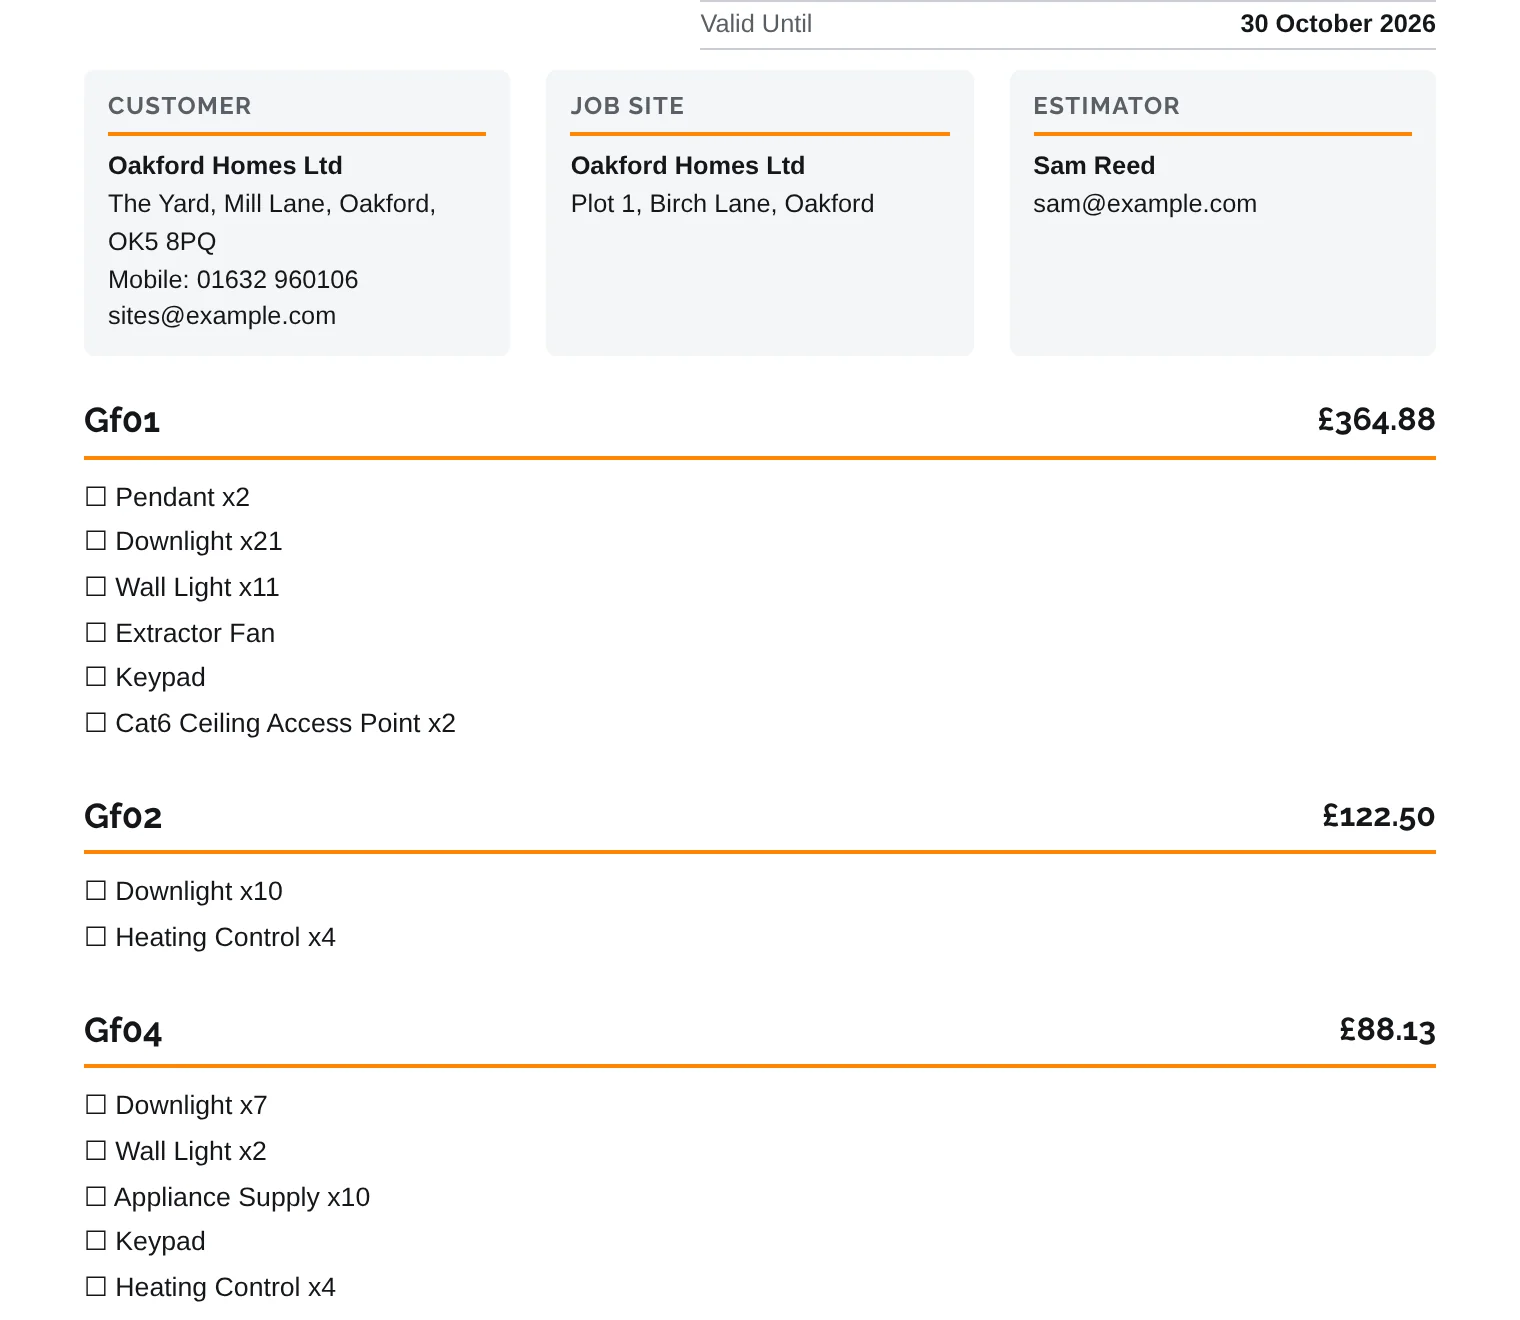
Task: Tick the Extractor Fan checkbox
Action: point(96,633)
